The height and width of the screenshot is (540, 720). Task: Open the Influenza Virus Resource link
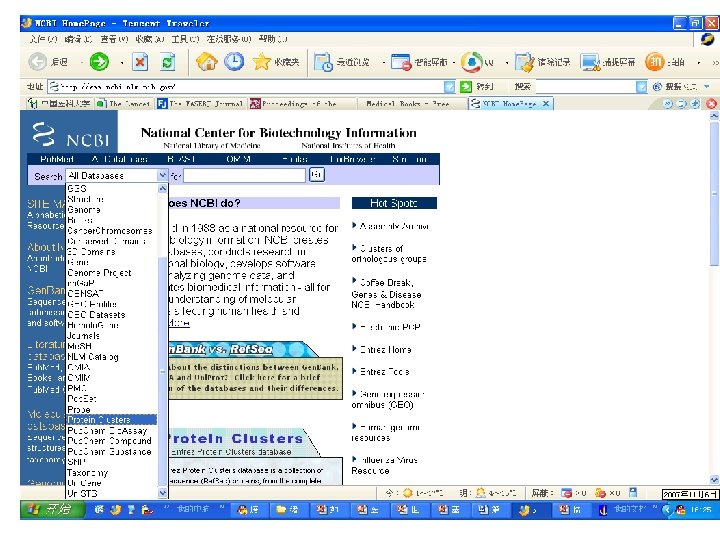(384, 465)
